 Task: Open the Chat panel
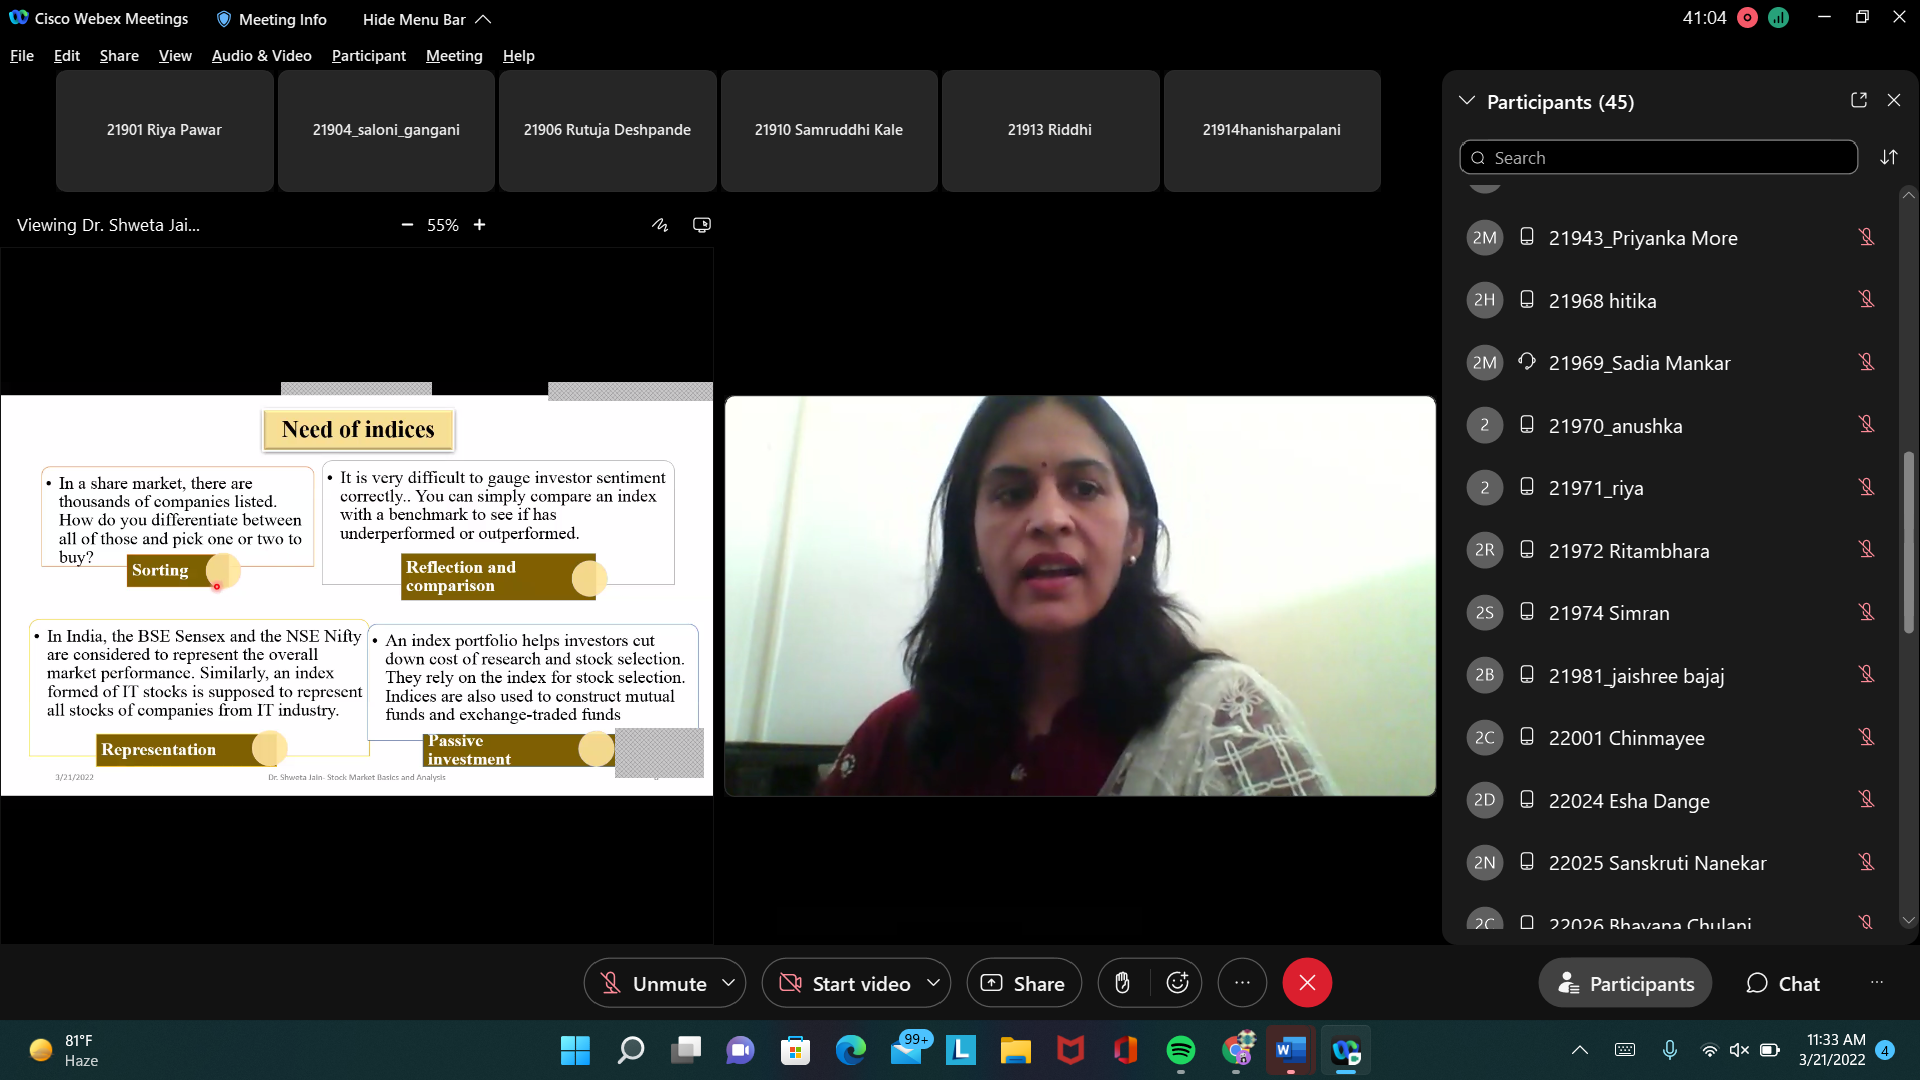pyautogui.click(x=1784, y=983)
